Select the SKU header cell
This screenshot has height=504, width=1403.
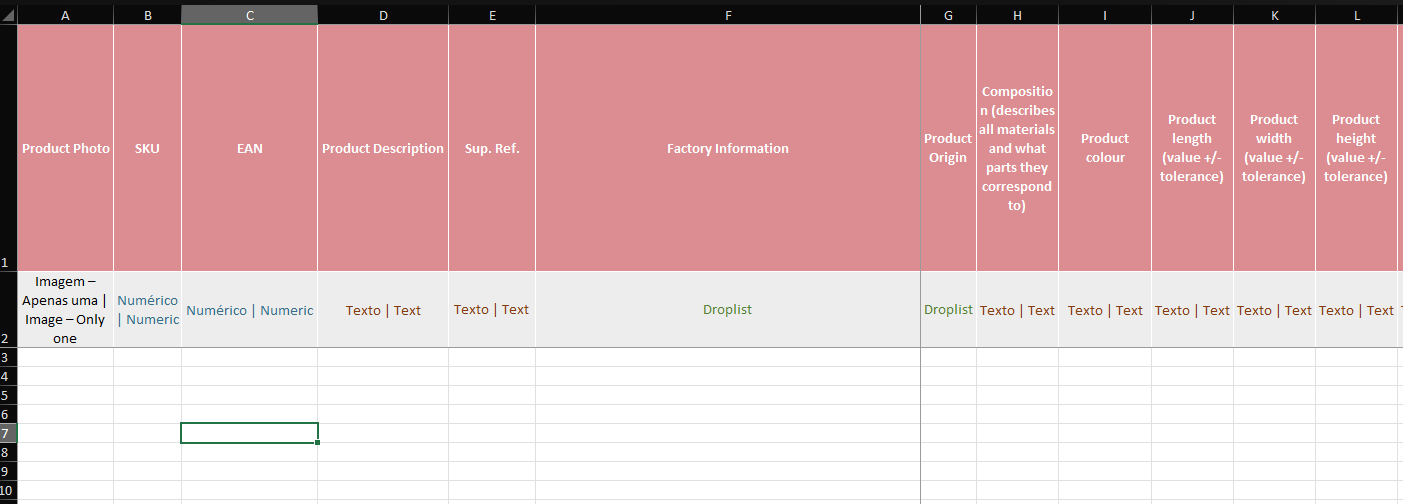[147, 148]
